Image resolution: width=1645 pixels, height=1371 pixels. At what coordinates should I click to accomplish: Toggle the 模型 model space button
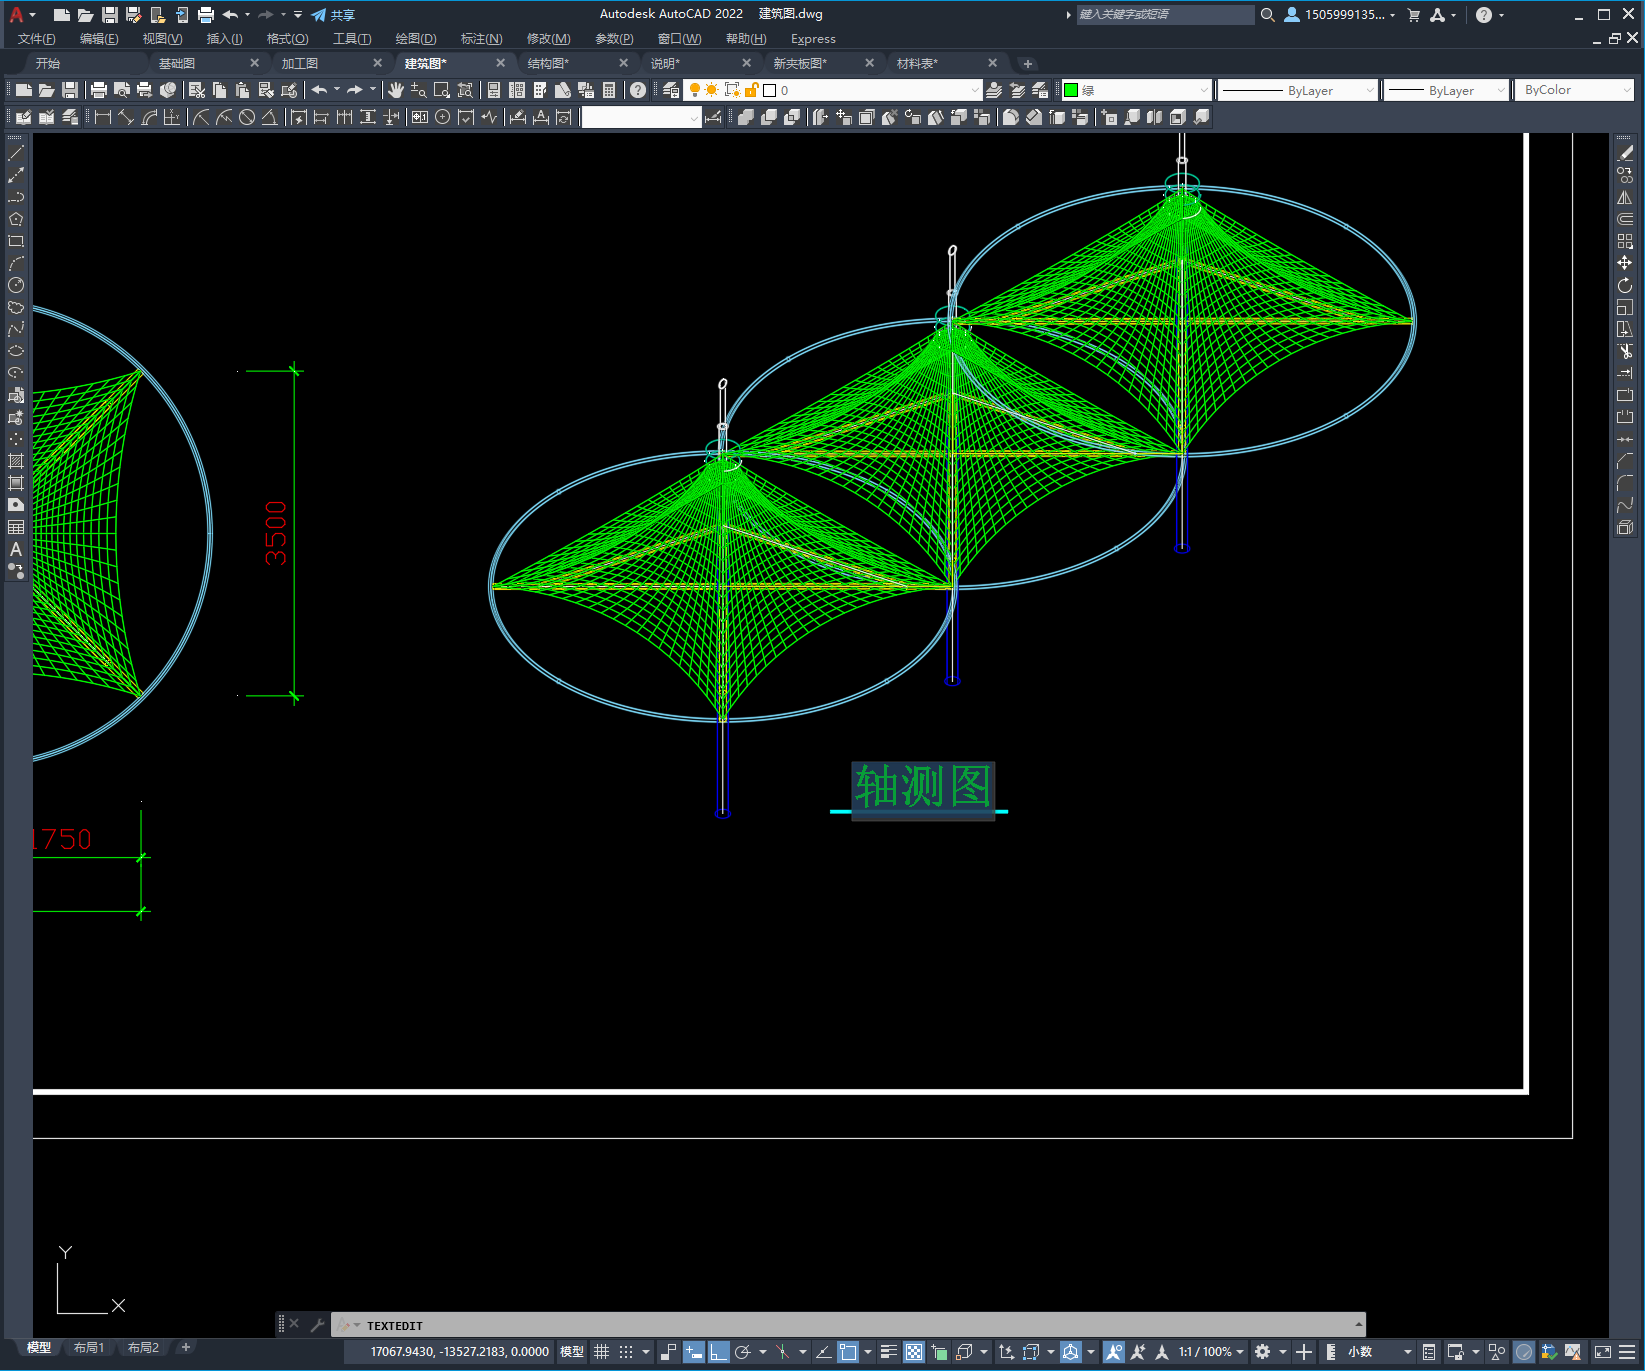[572, 1352]
